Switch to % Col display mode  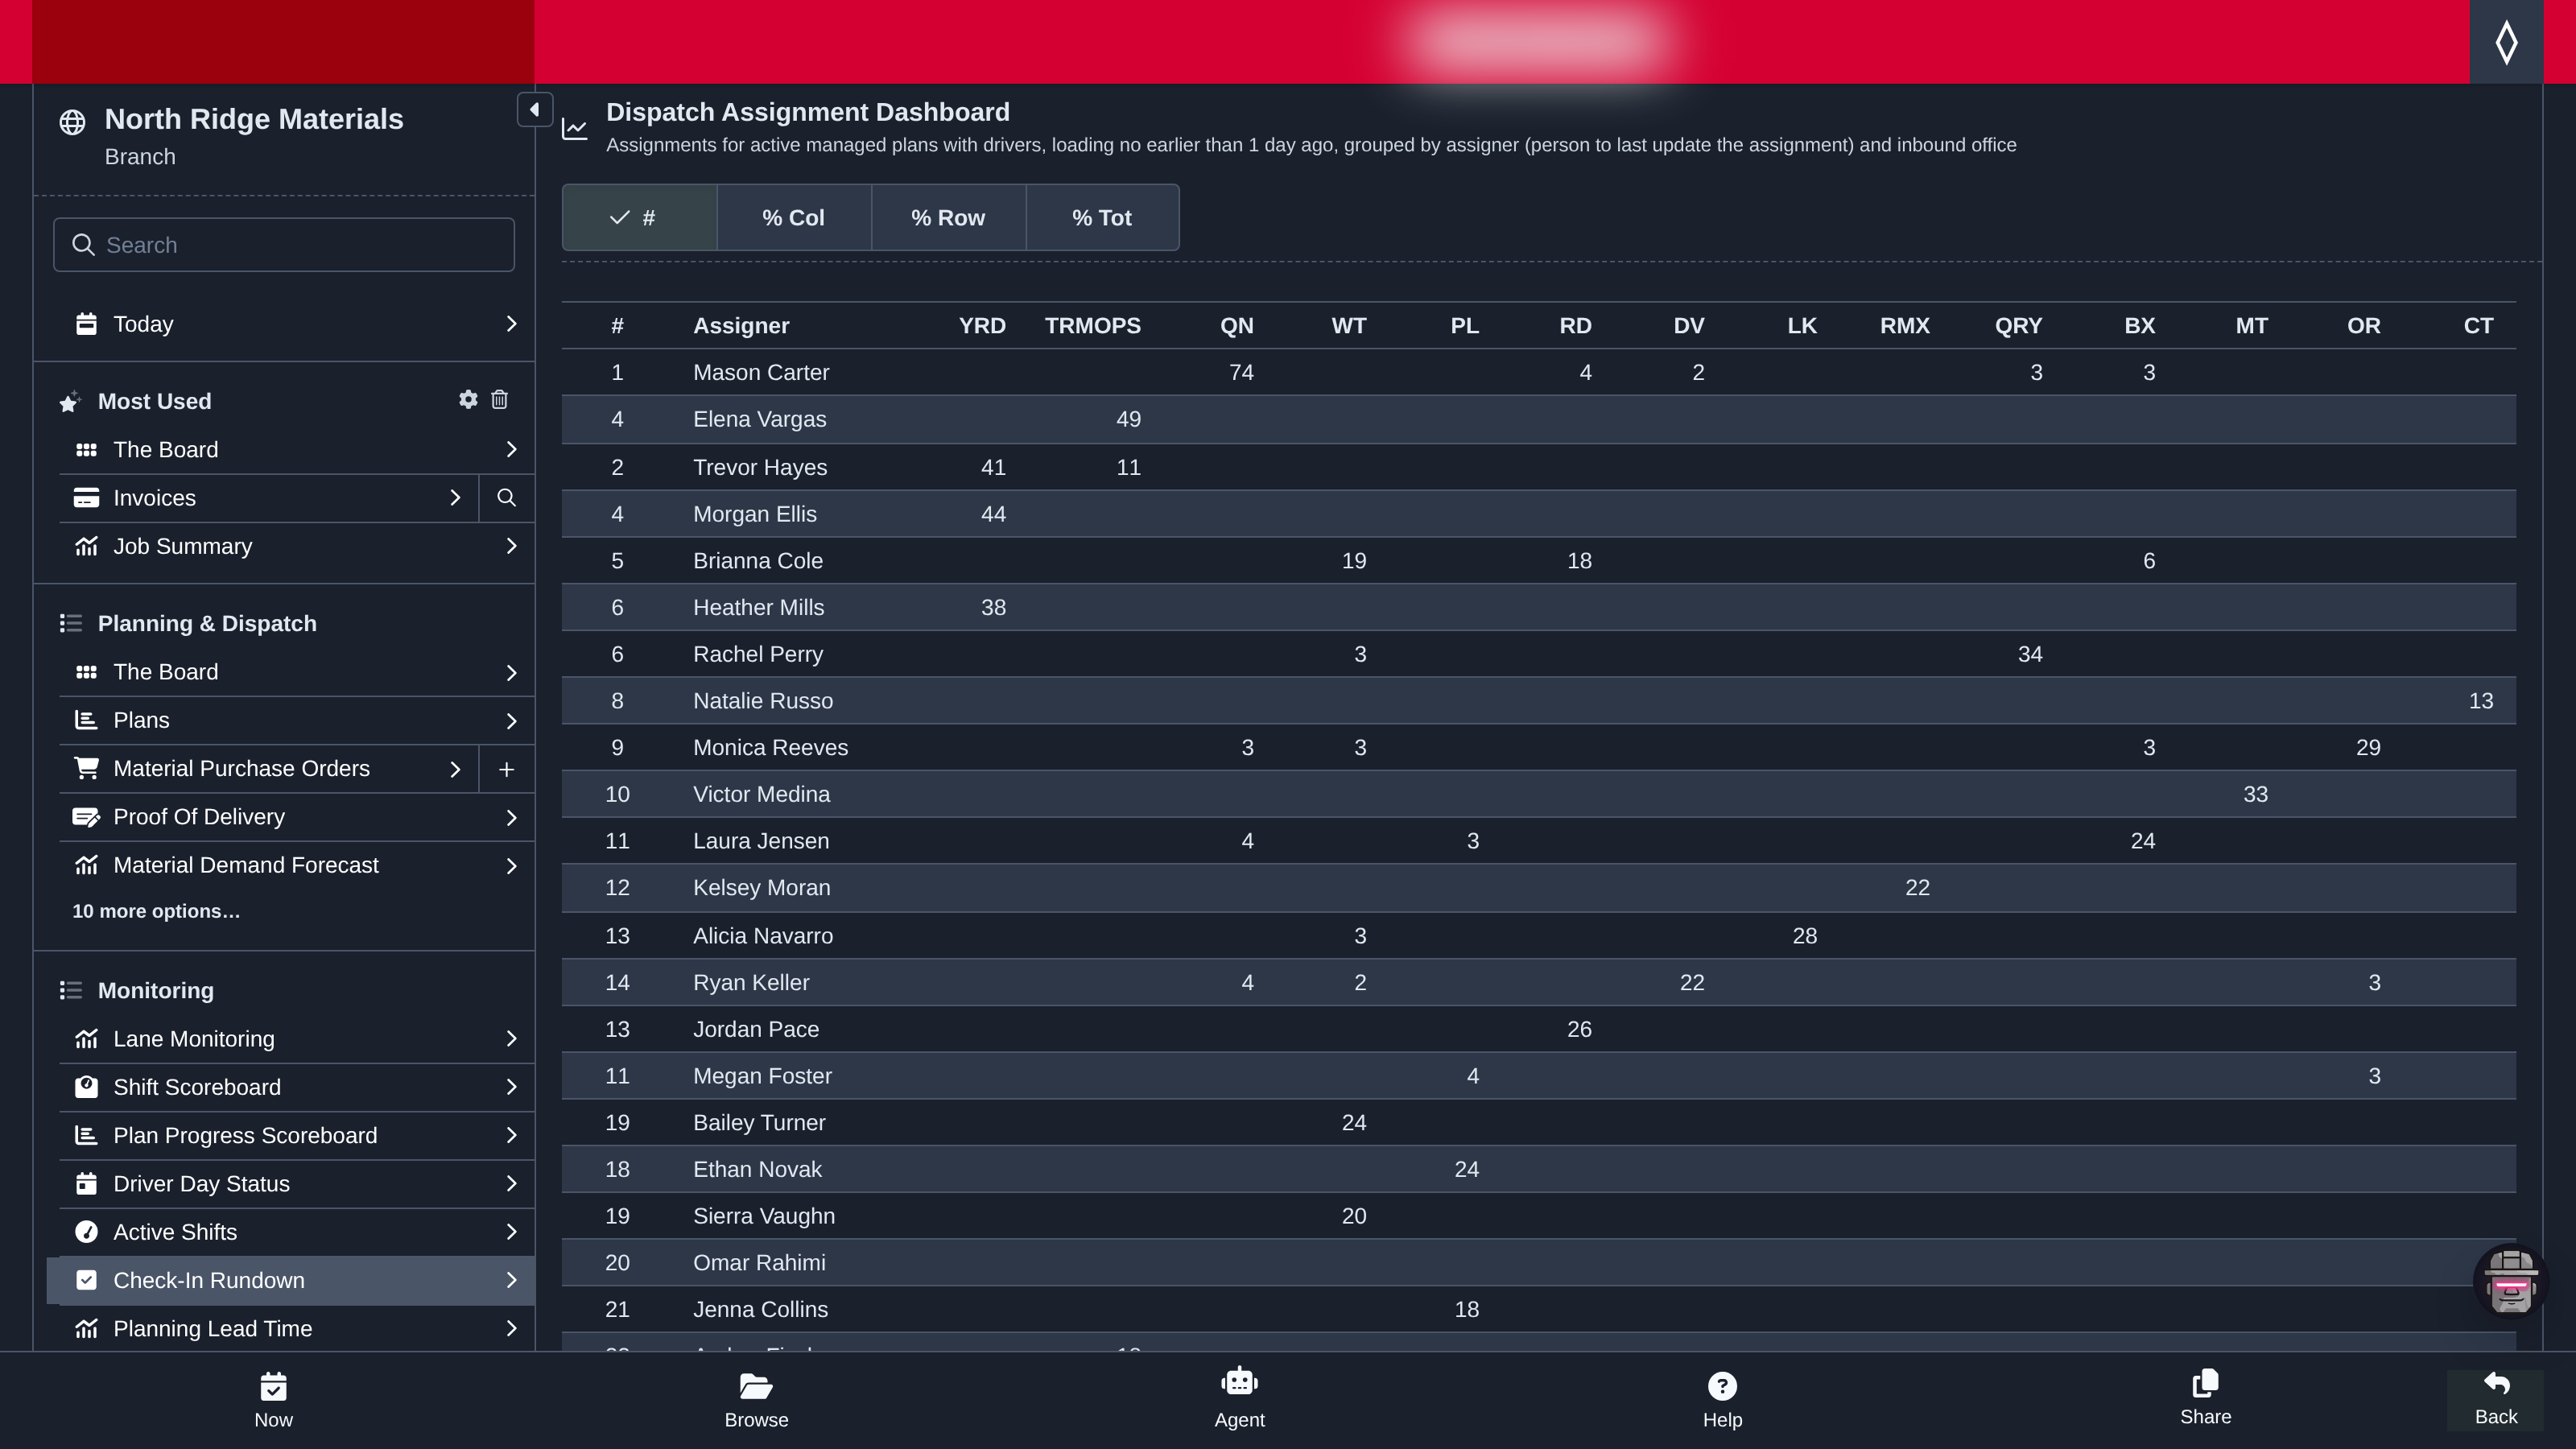(x=794, y=218)
